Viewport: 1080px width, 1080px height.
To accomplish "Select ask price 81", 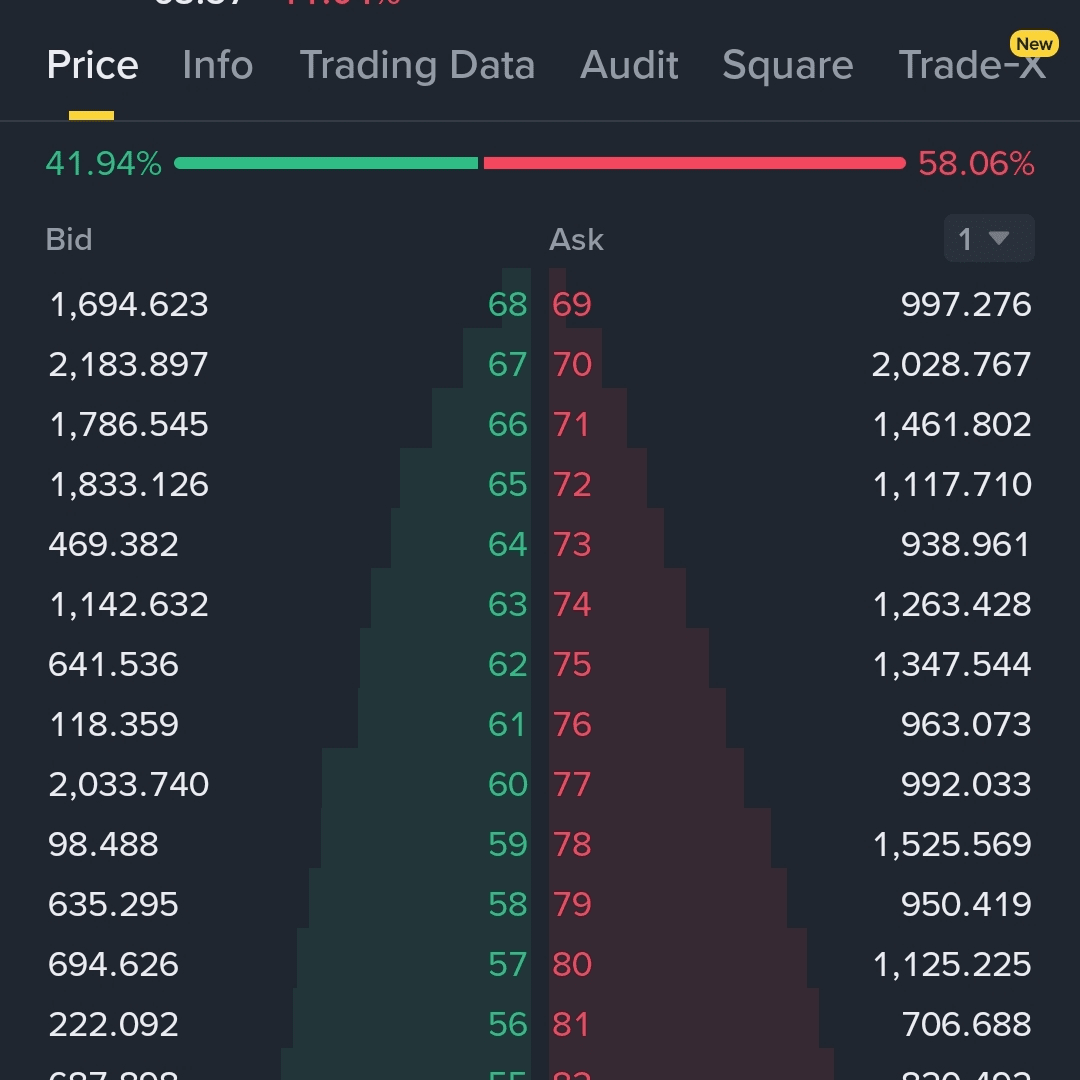I will pos(572,1024).
